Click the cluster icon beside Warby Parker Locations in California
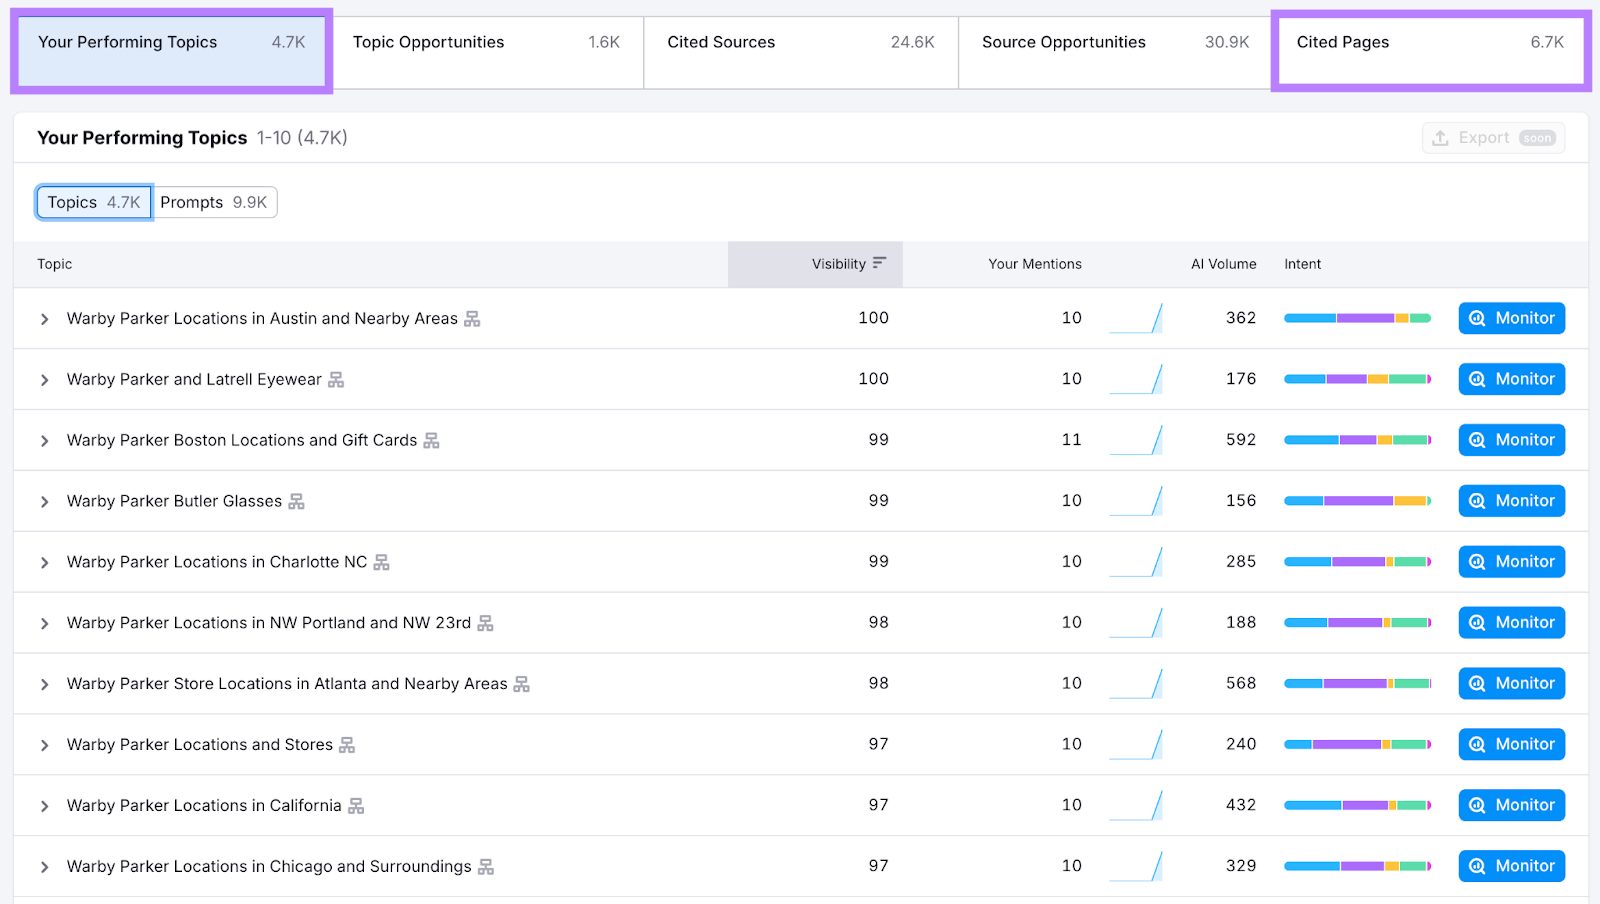1600x904 pixels. (x=356, y=805)
